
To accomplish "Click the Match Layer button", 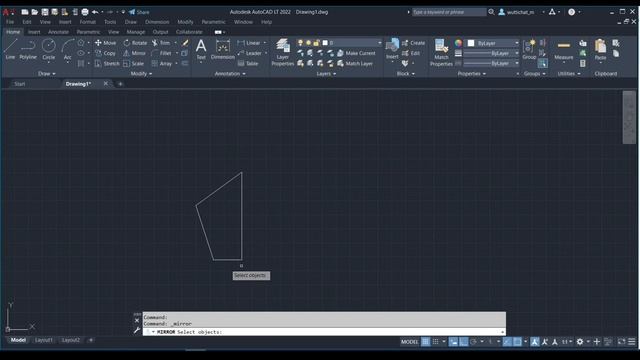I will point(355,64).
